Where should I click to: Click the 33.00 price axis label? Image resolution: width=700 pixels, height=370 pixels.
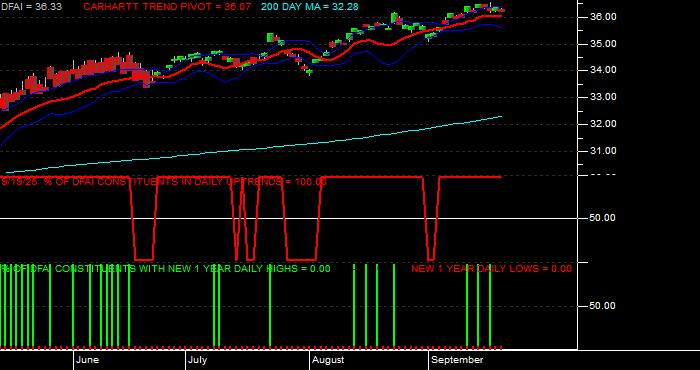[603, 97]
